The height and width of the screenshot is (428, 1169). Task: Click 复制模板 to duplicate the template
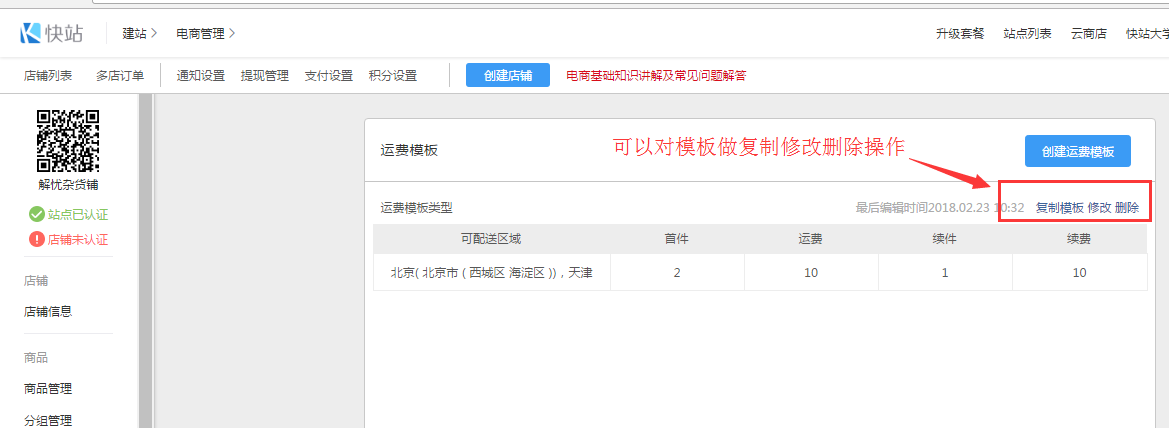1059,208
